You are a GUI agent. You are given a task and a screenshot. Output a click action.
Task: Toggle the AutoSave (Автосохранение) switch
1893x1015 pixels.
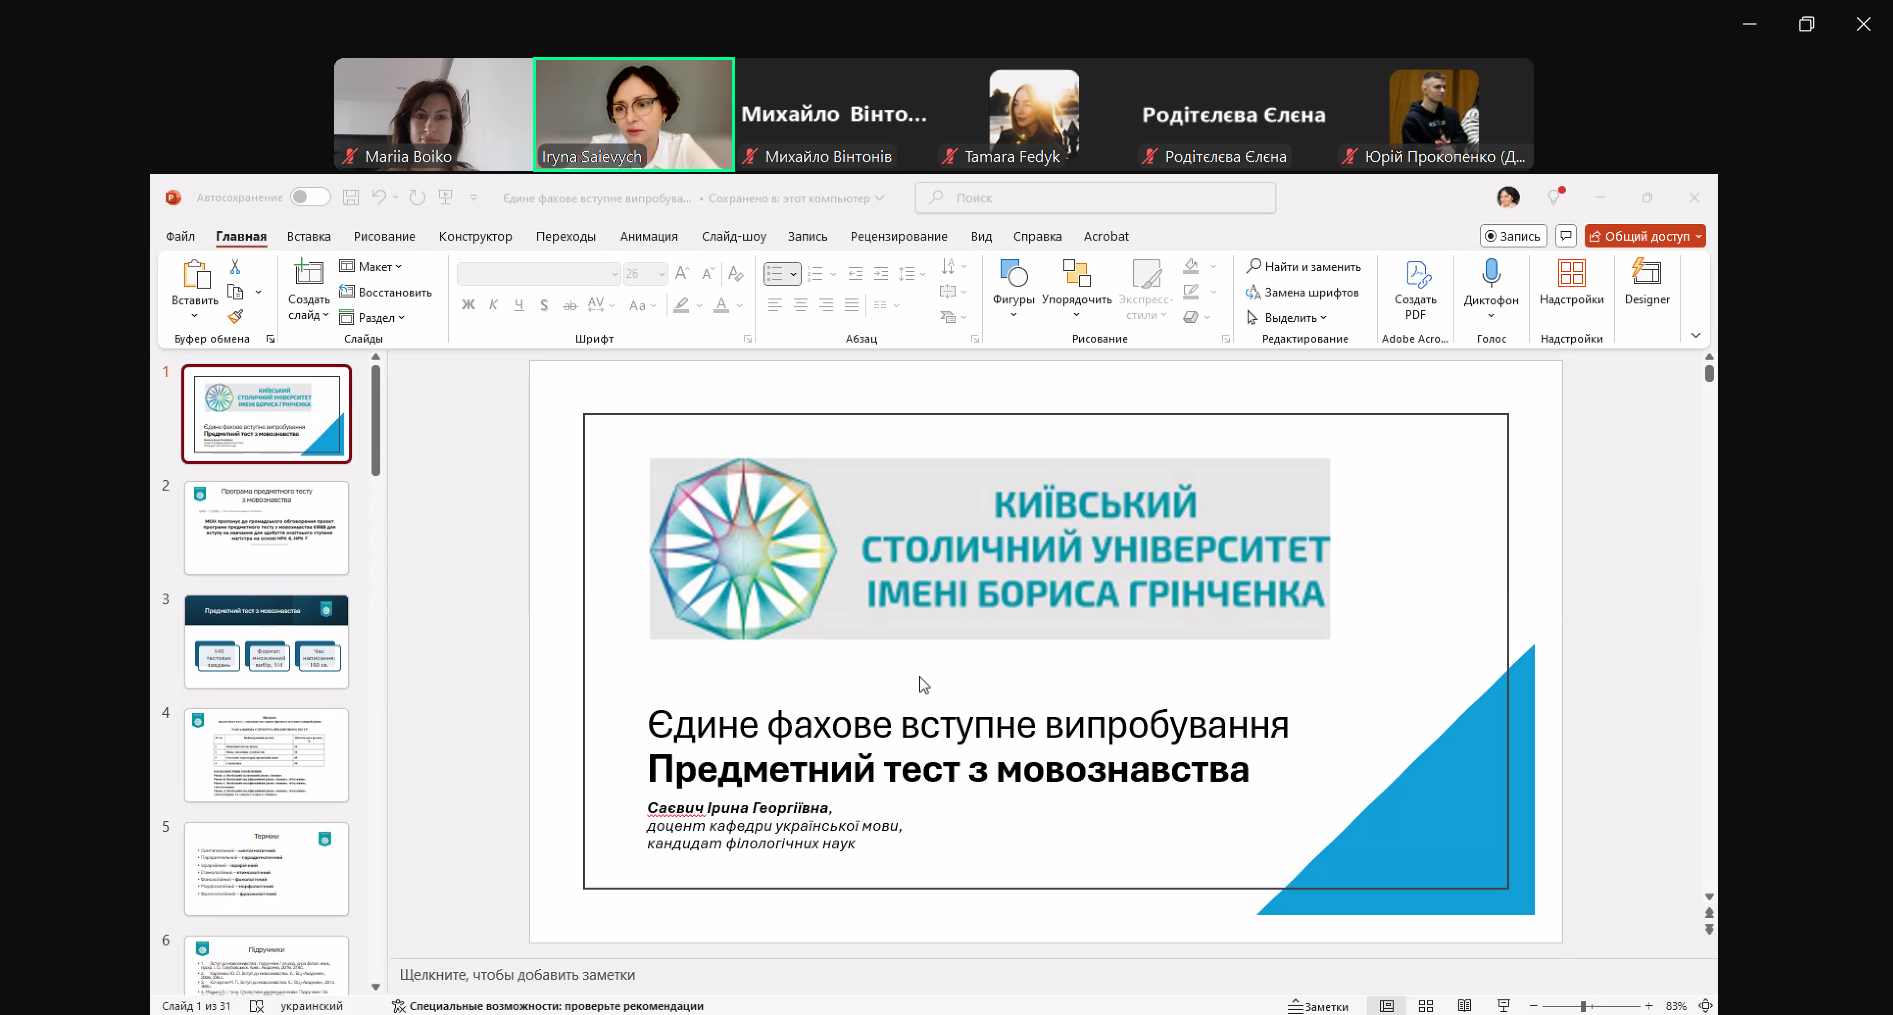click(x=310, y=197)
